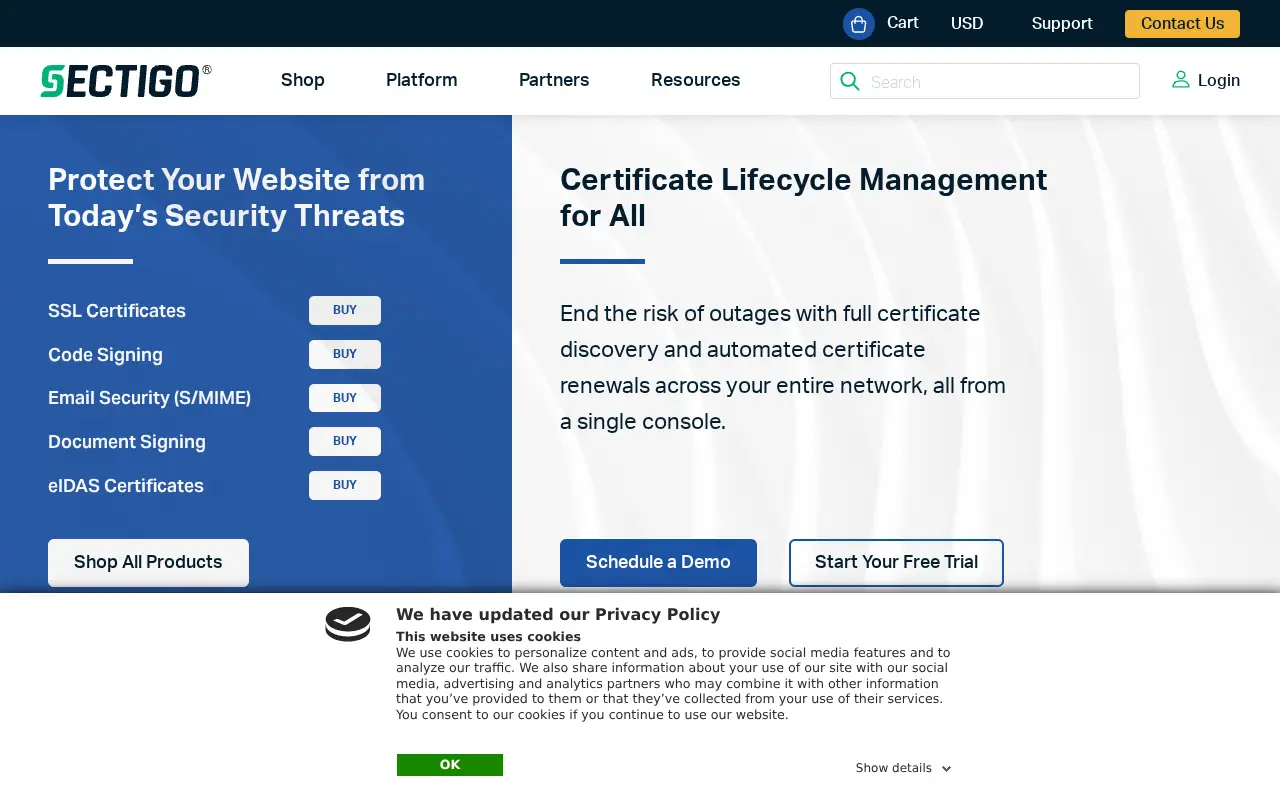Expand cookie details via the chevron

(946, 769)
